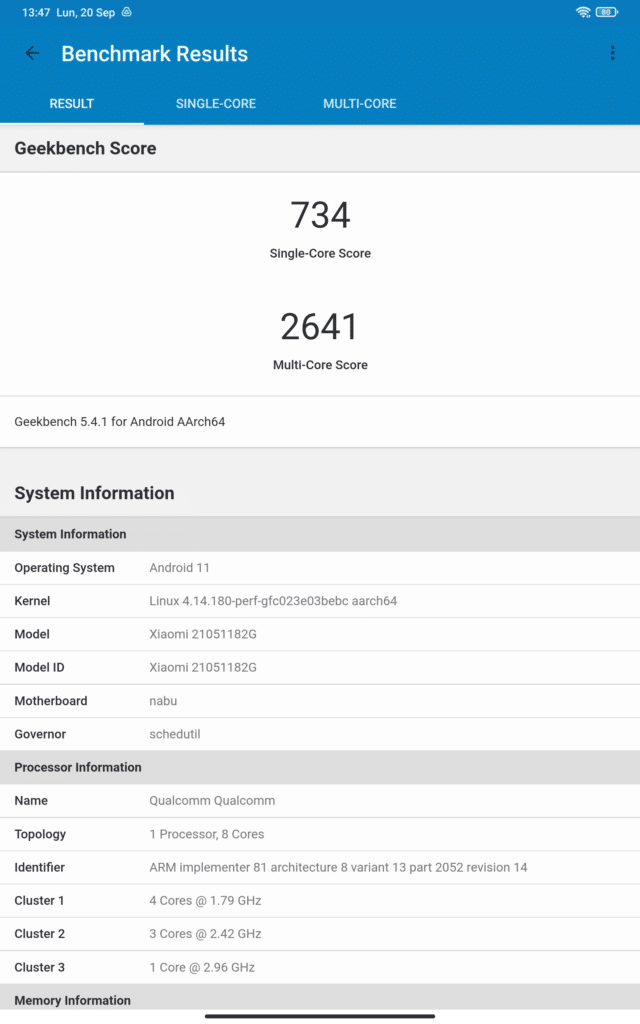Tap the Single-Core Score label
Image resolution: width=640 pixels, height=1024 pixels.
tap(320, 253)
